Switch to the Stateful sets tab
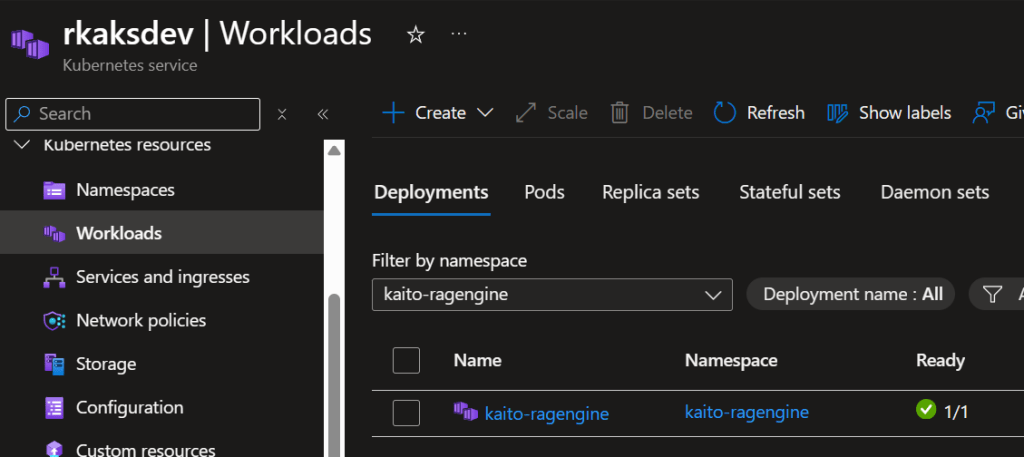Viewport: 1024px width, 457px height. pos(789,192)
